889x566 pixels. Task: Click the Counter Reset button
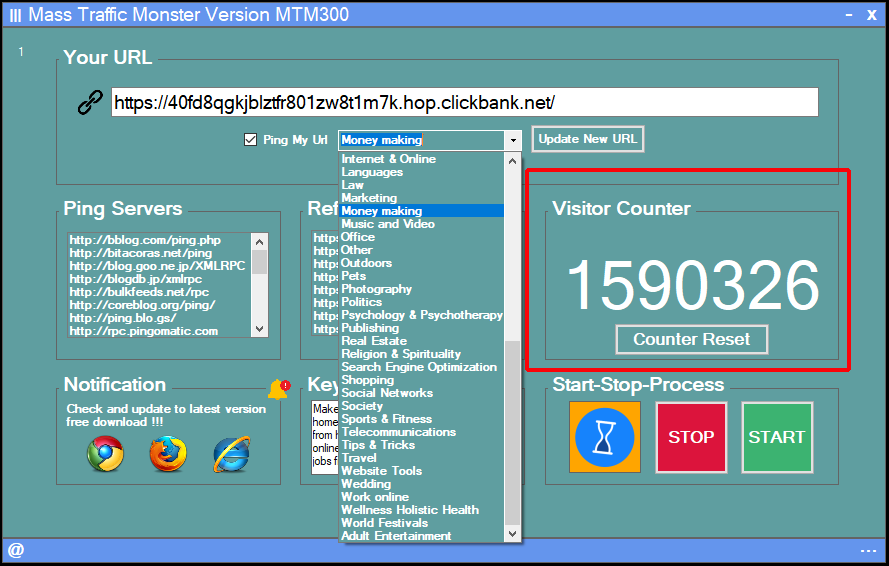692,340
